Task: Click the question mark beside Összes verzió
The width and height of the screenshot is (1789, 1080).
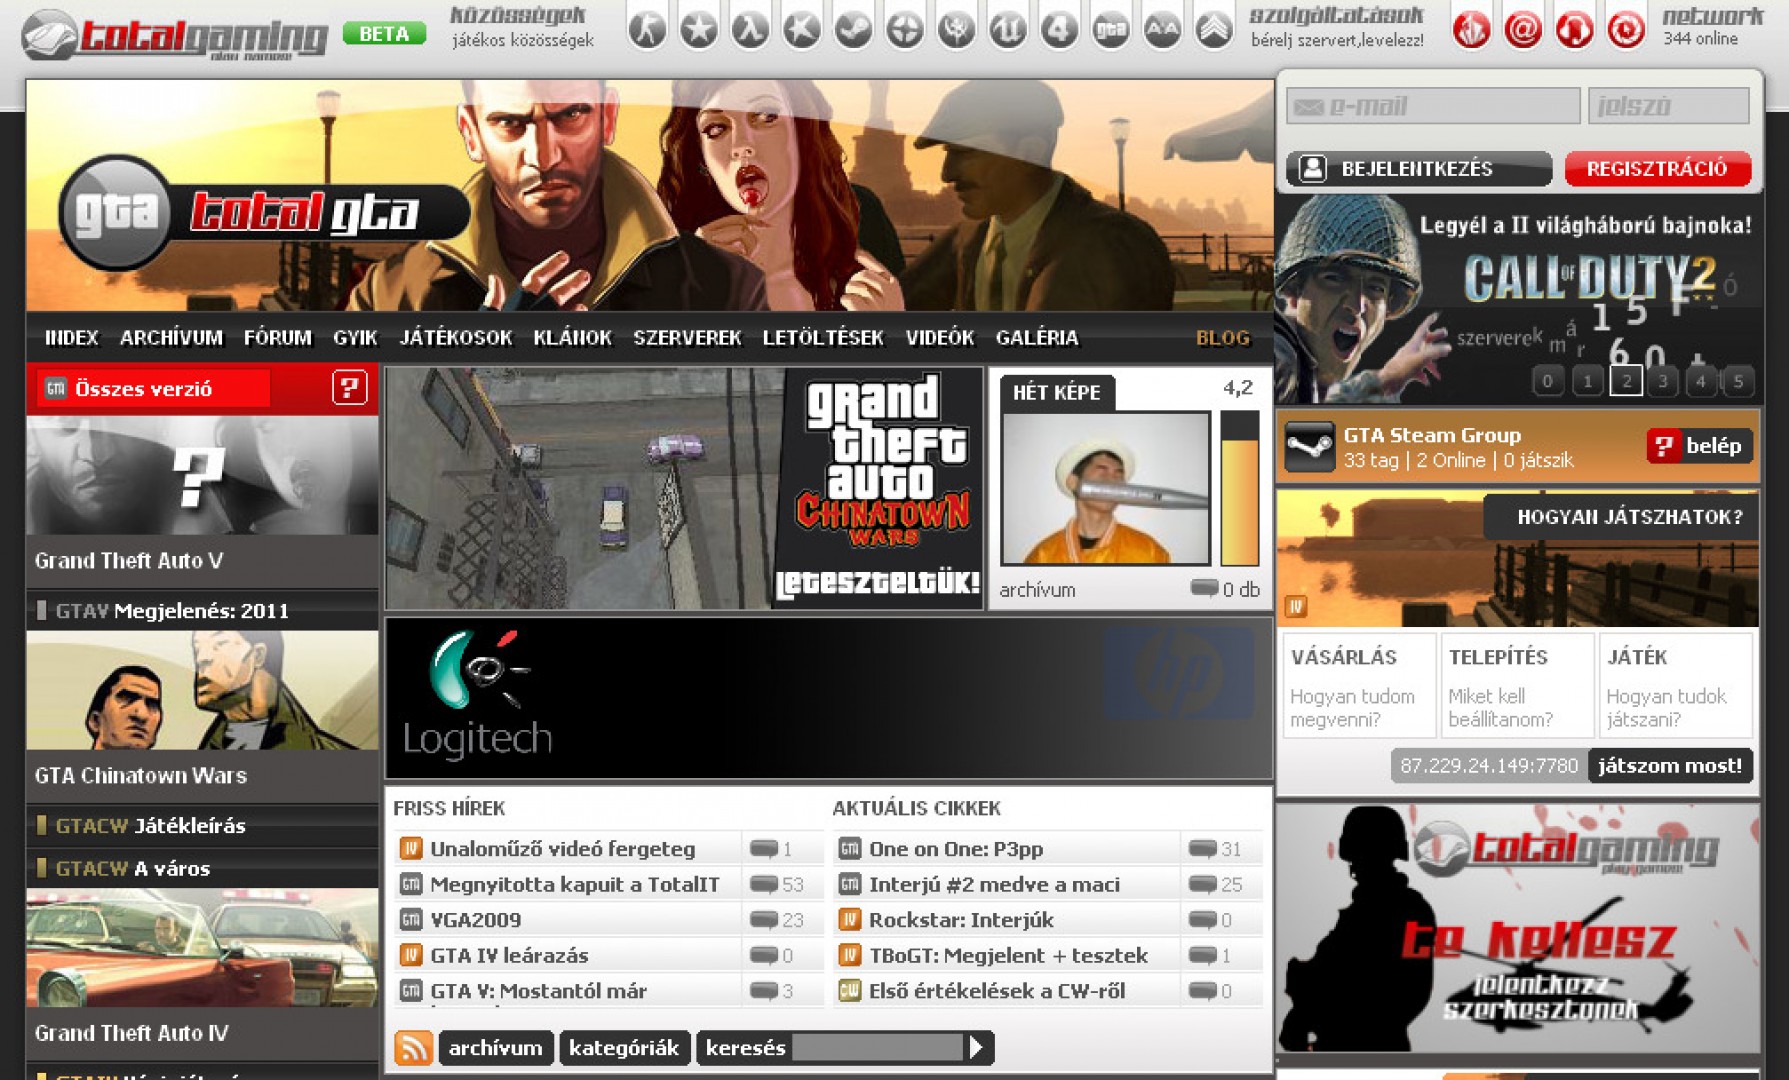Action: pos(349,388)
